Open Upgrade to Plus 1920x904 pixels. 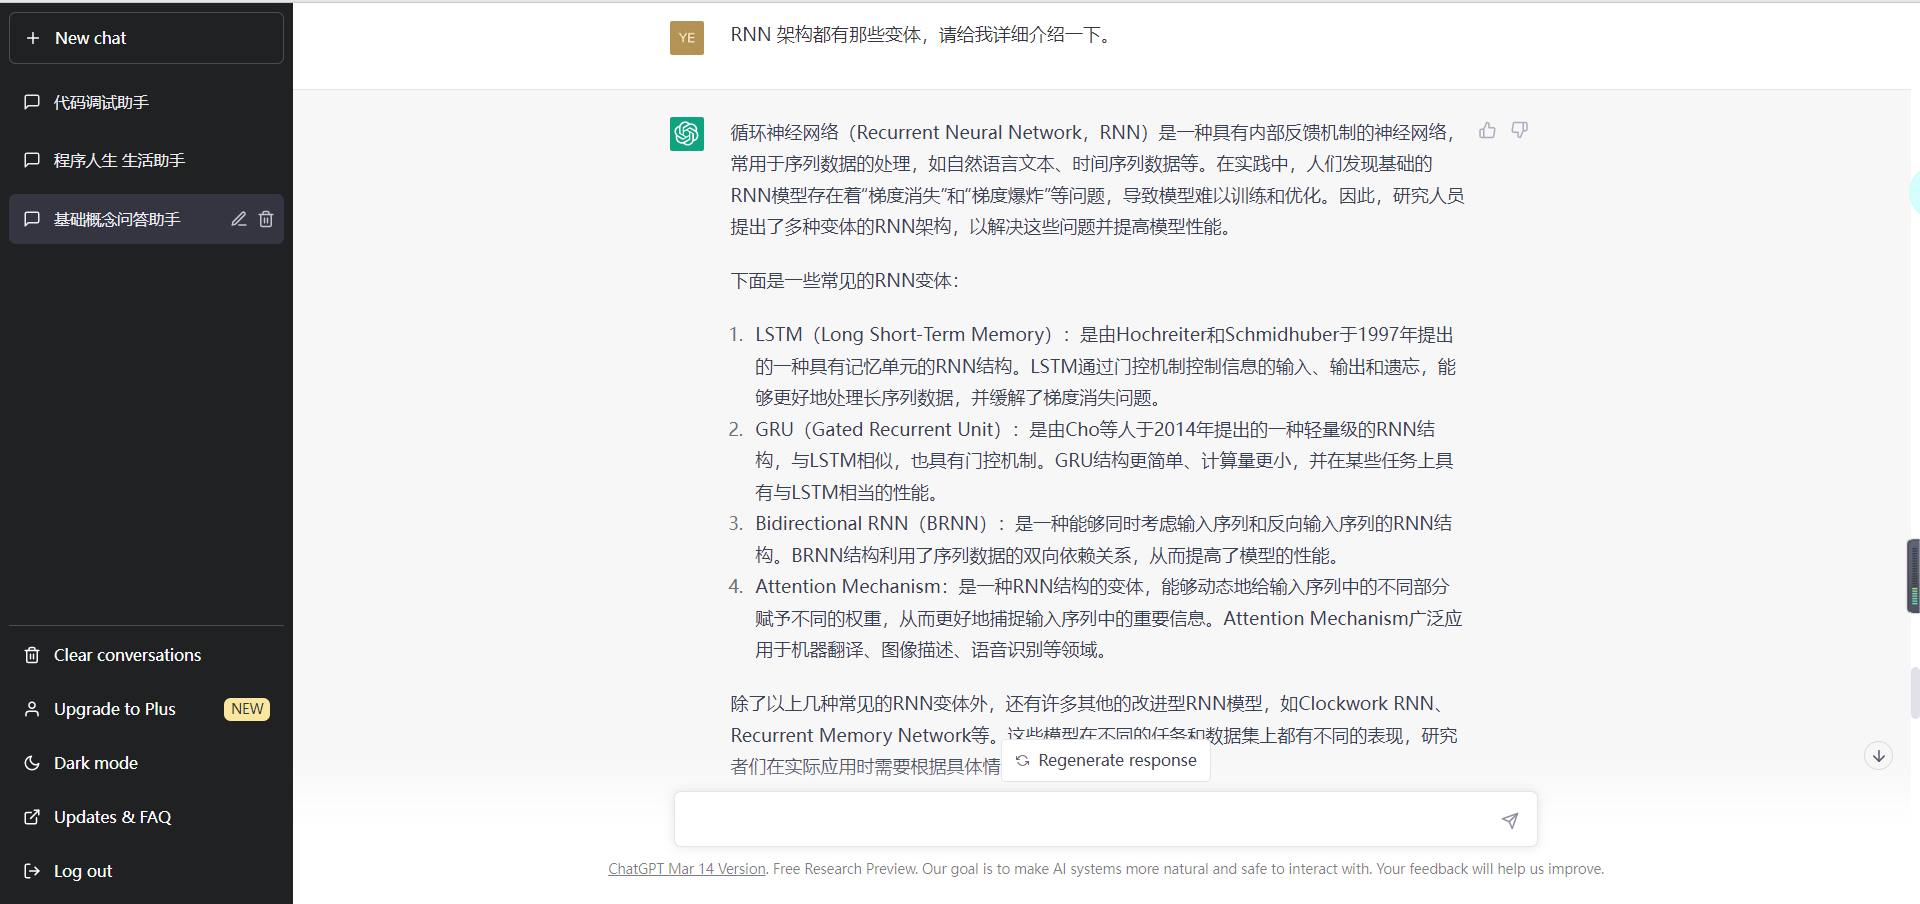[146, 709]
